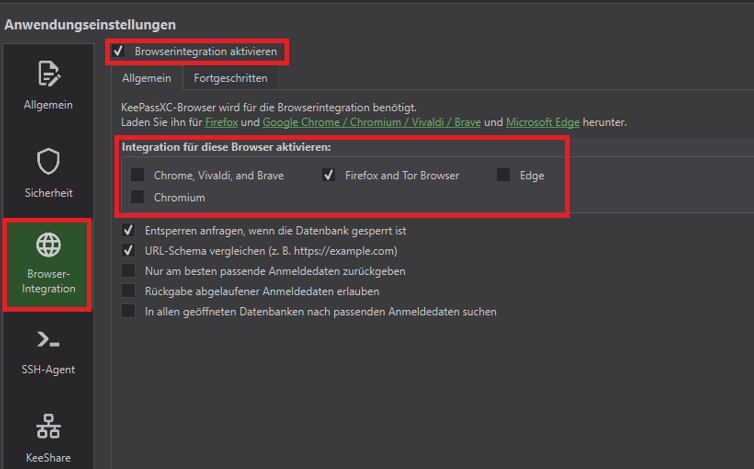Select the KeeShare network icon
Image resolution: width=754 pixels, height=469 pixels.
tap(48, 427)
